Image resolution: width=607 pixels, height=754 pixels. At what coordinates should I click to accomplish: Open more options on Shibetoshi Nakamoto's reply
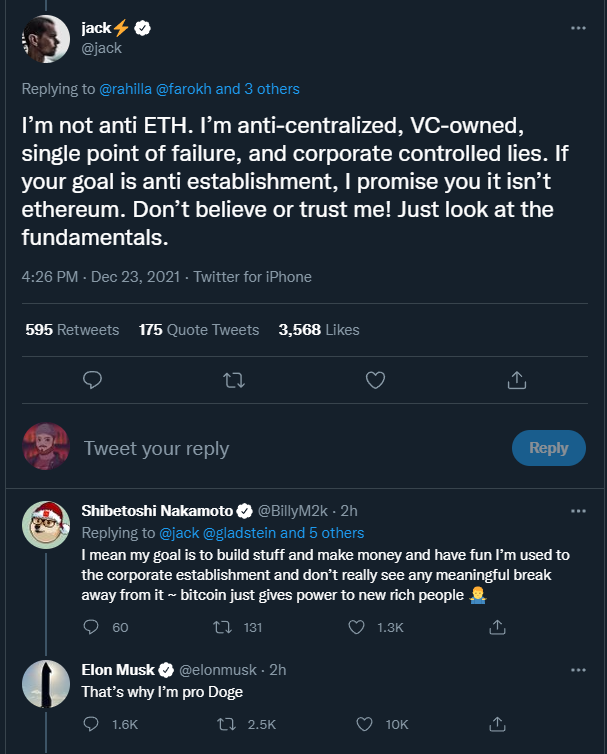[x=578, y=511]
